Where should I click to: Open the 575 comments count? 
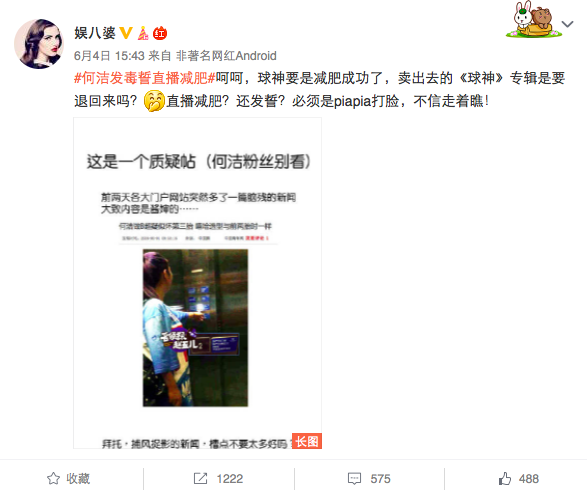coord(380,479)
